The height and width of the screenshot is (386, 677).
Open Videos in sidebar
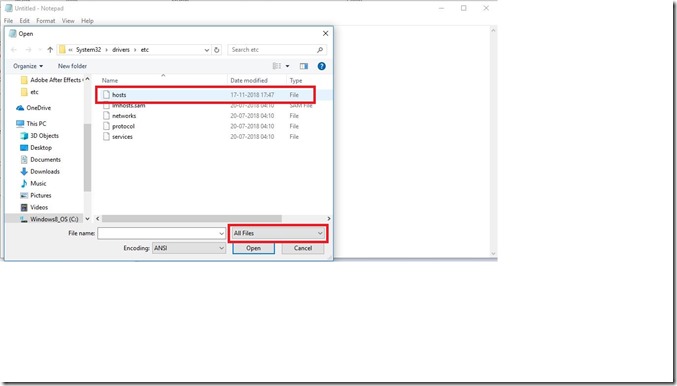[x=34, y=208]
